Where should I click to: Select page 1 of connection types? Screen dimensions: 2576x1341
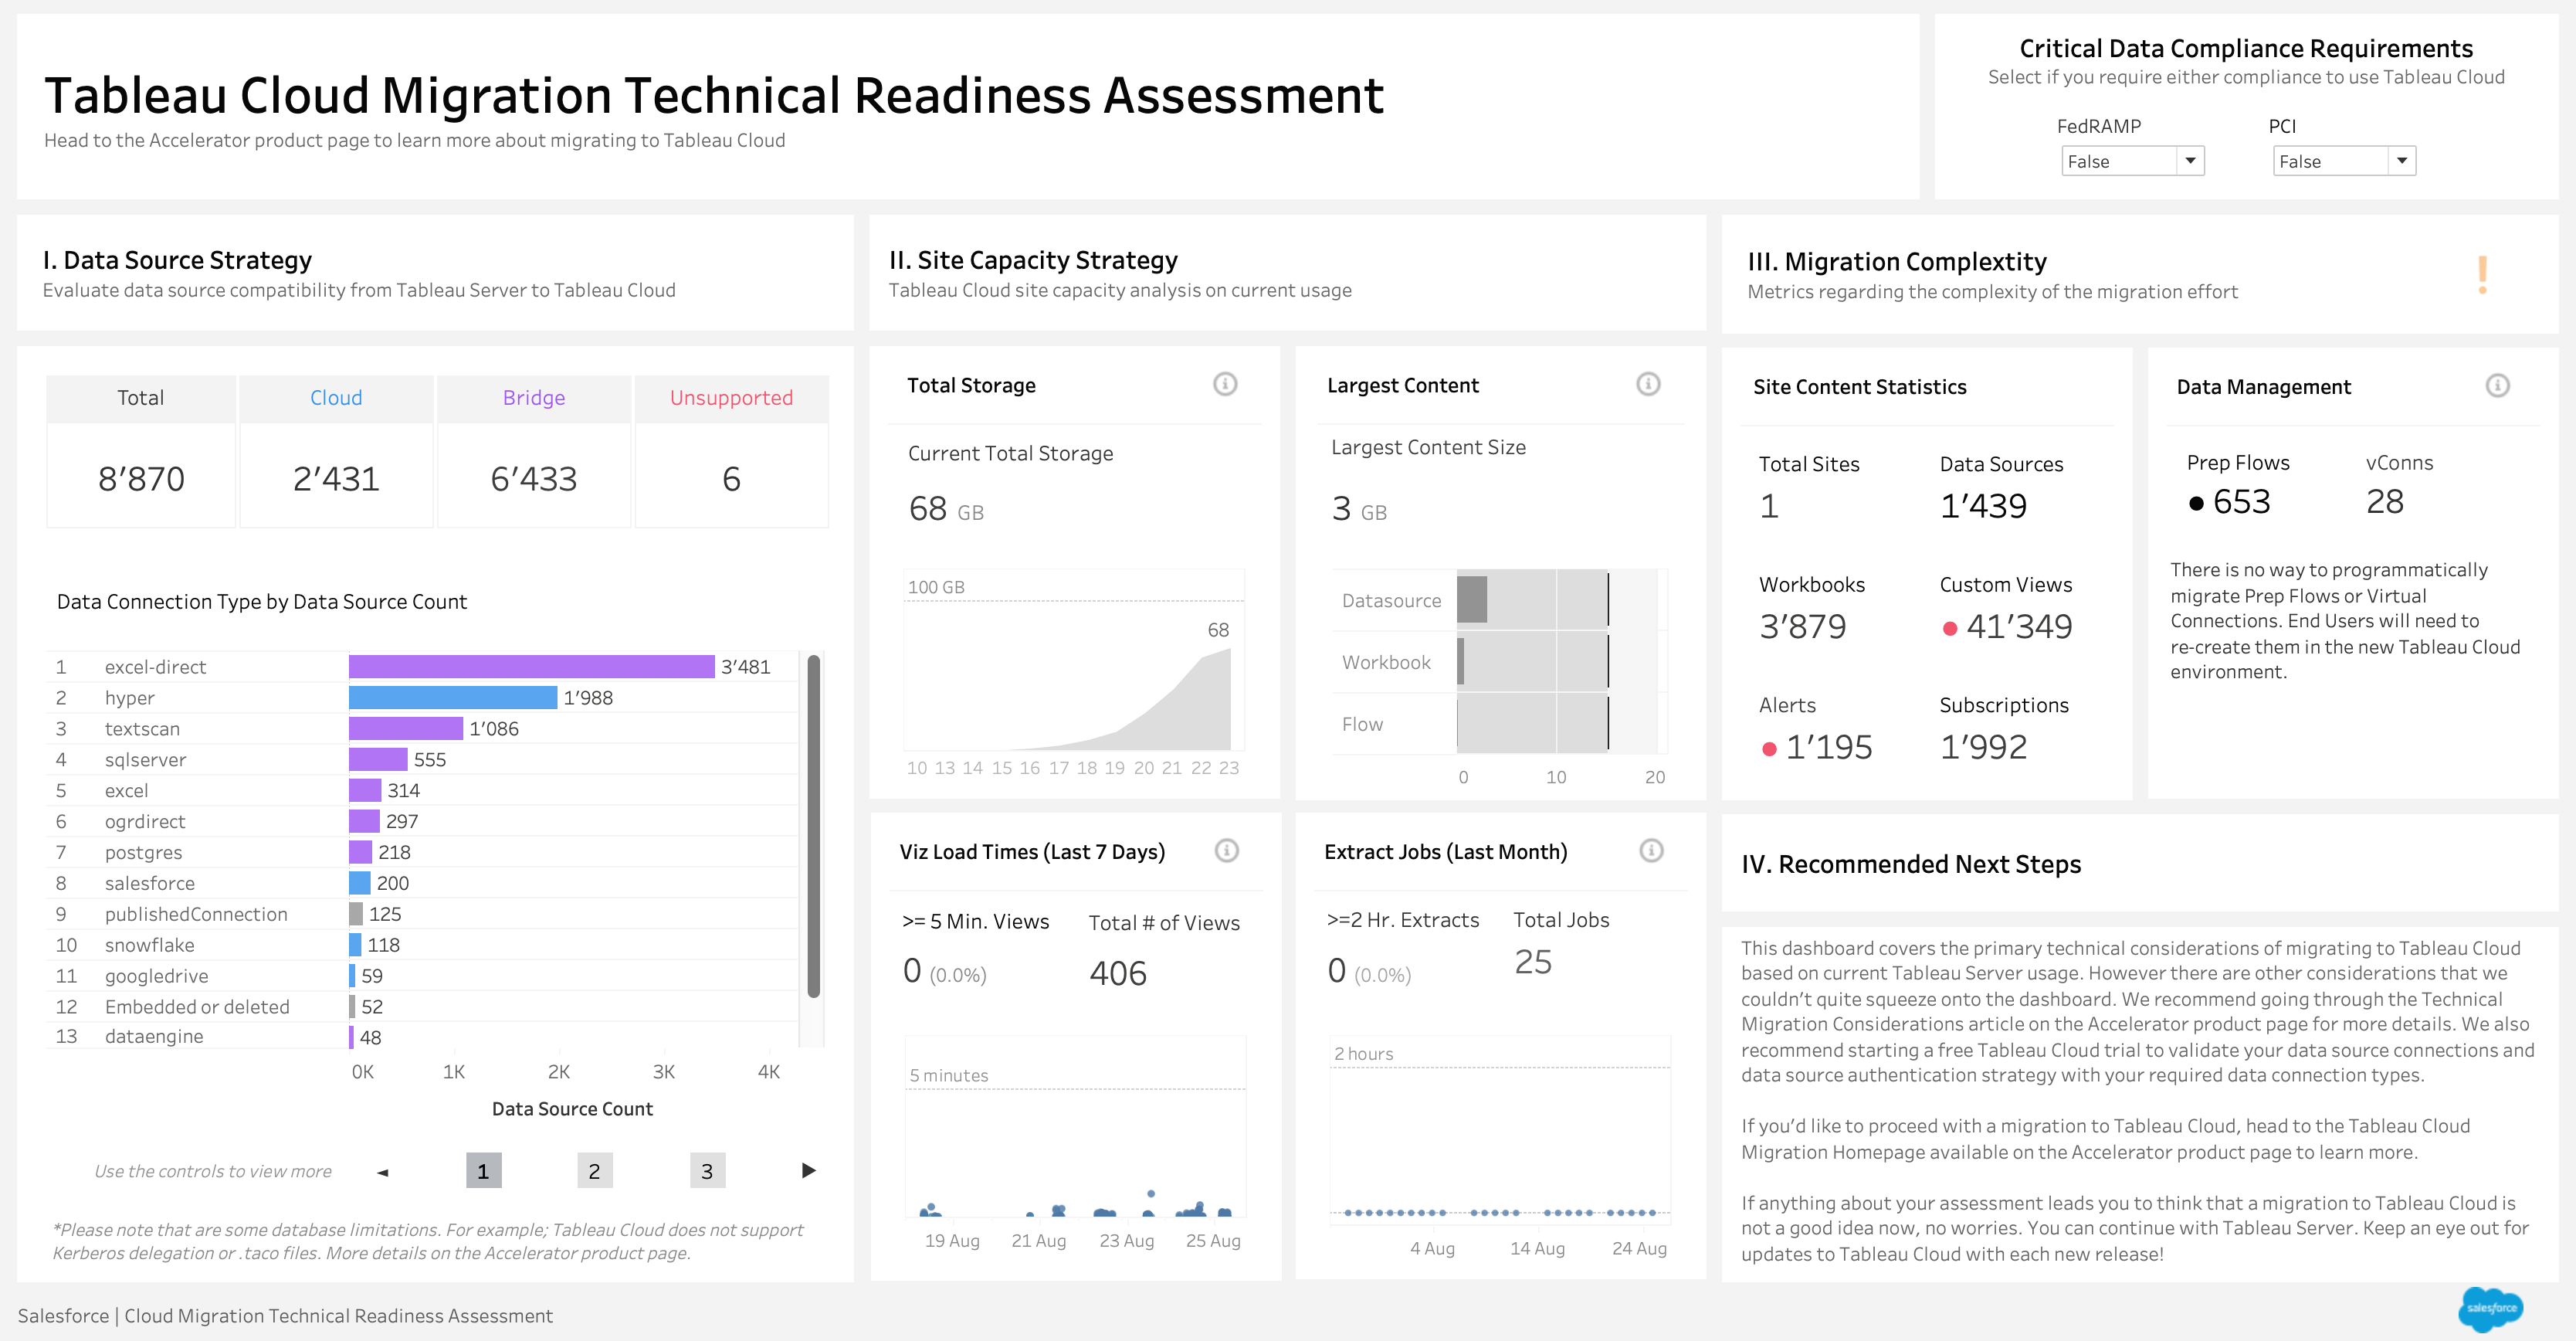click(x=483, y=1171)
